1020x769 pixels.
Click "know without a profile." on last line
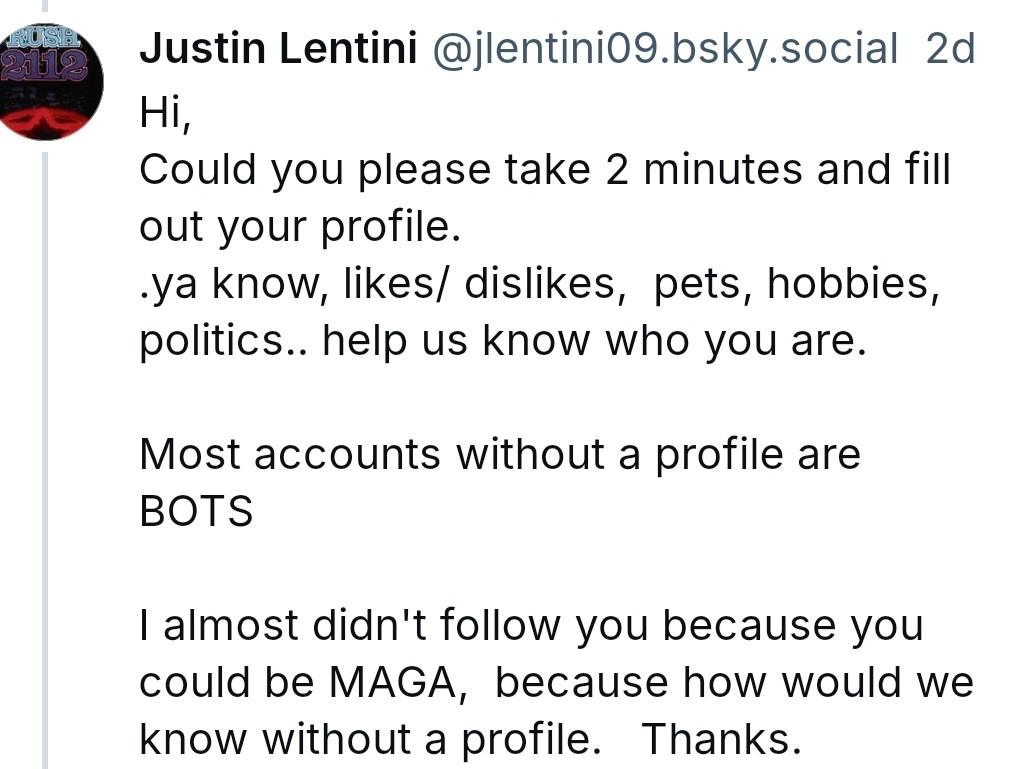point(370,740)
